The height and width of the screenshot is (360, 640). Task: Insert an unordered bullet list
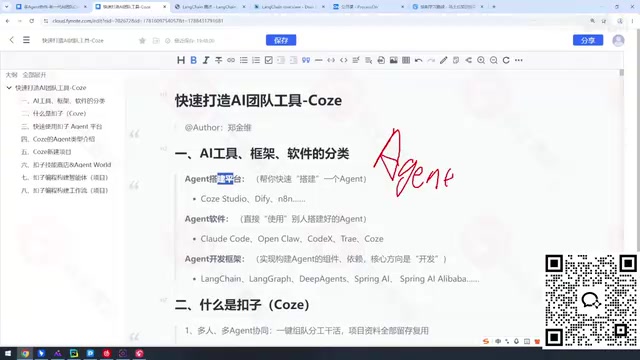pos(244,60)
